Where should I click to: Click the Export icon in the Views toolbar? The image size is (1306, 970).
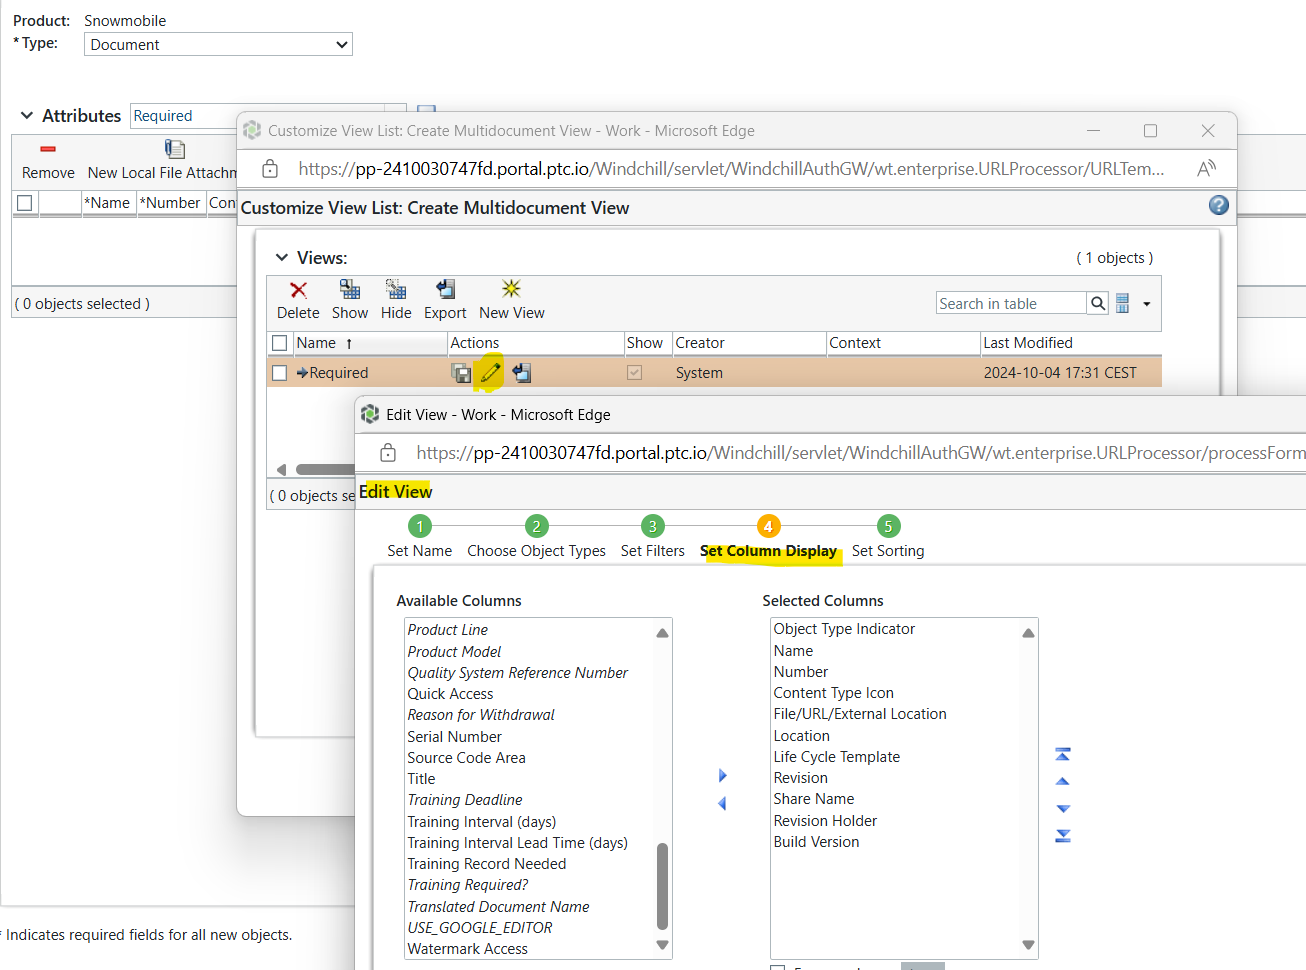pos(444,297)
